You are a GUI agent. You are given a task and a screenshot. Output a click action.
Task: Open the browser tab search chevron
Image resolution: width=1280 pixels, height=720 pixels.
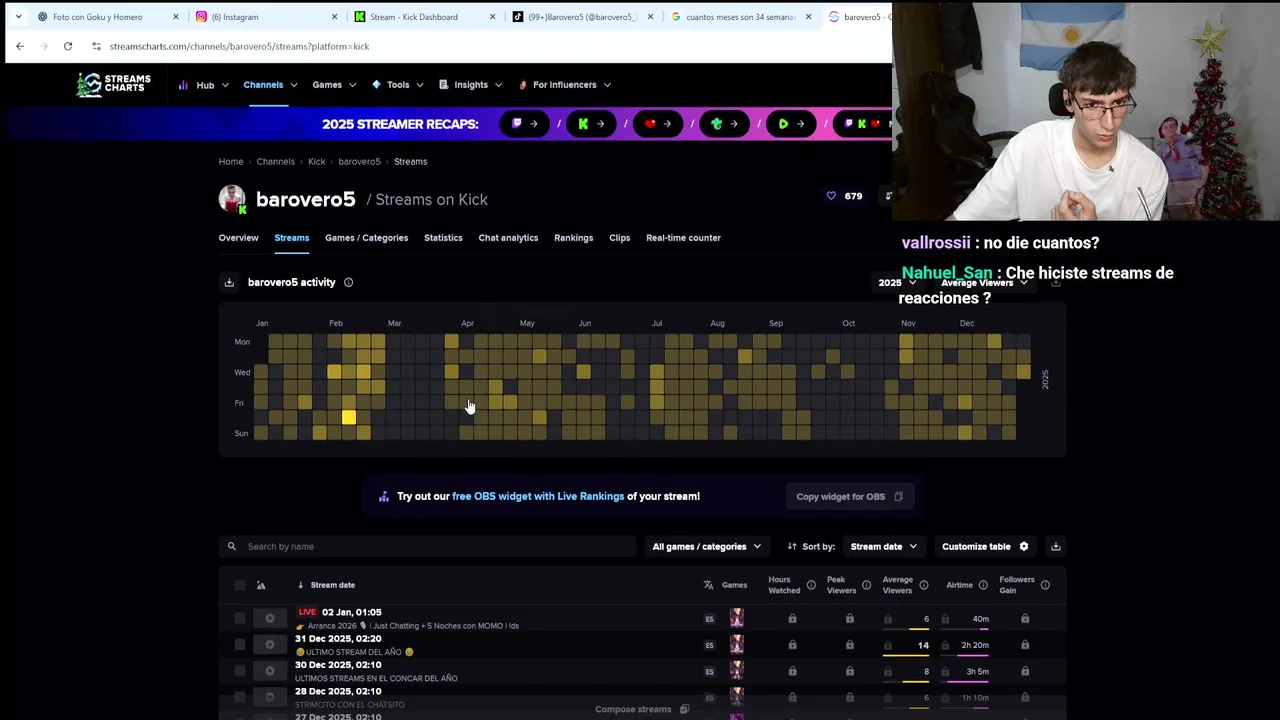click(x=18, y=17)
